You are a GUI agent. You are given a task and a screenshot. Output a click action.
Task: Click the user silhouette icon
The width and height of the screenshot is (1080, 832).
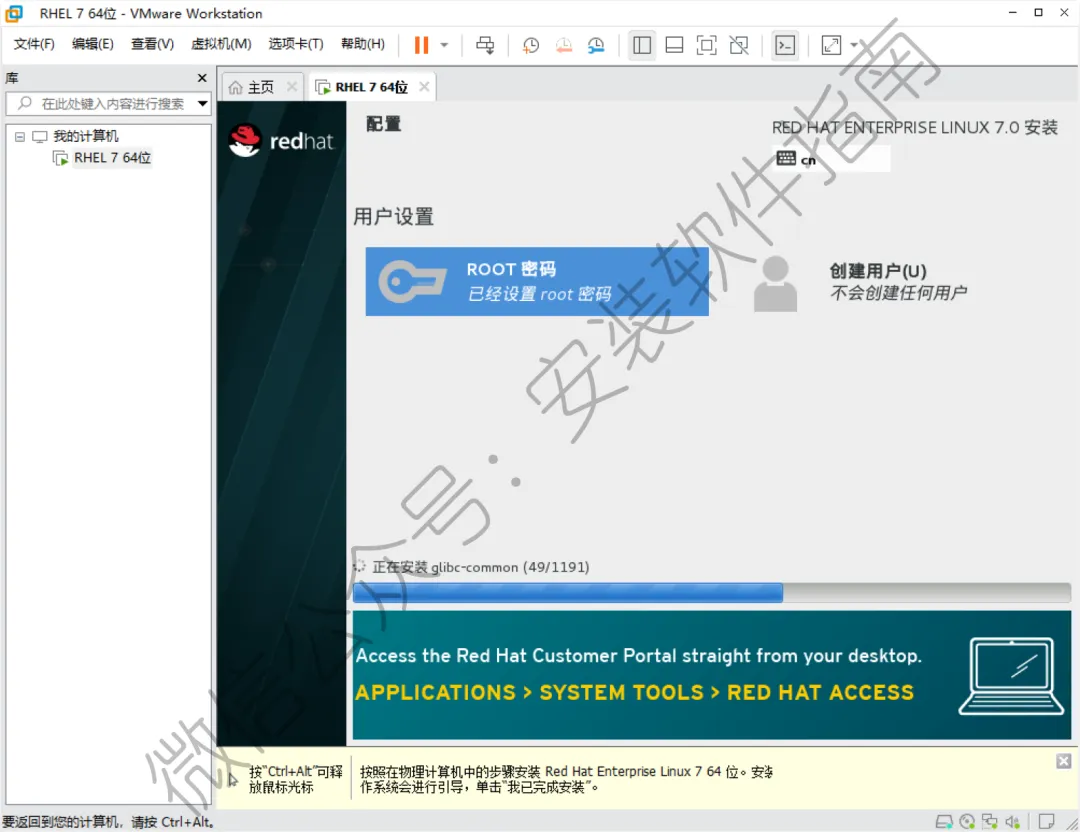776,284
